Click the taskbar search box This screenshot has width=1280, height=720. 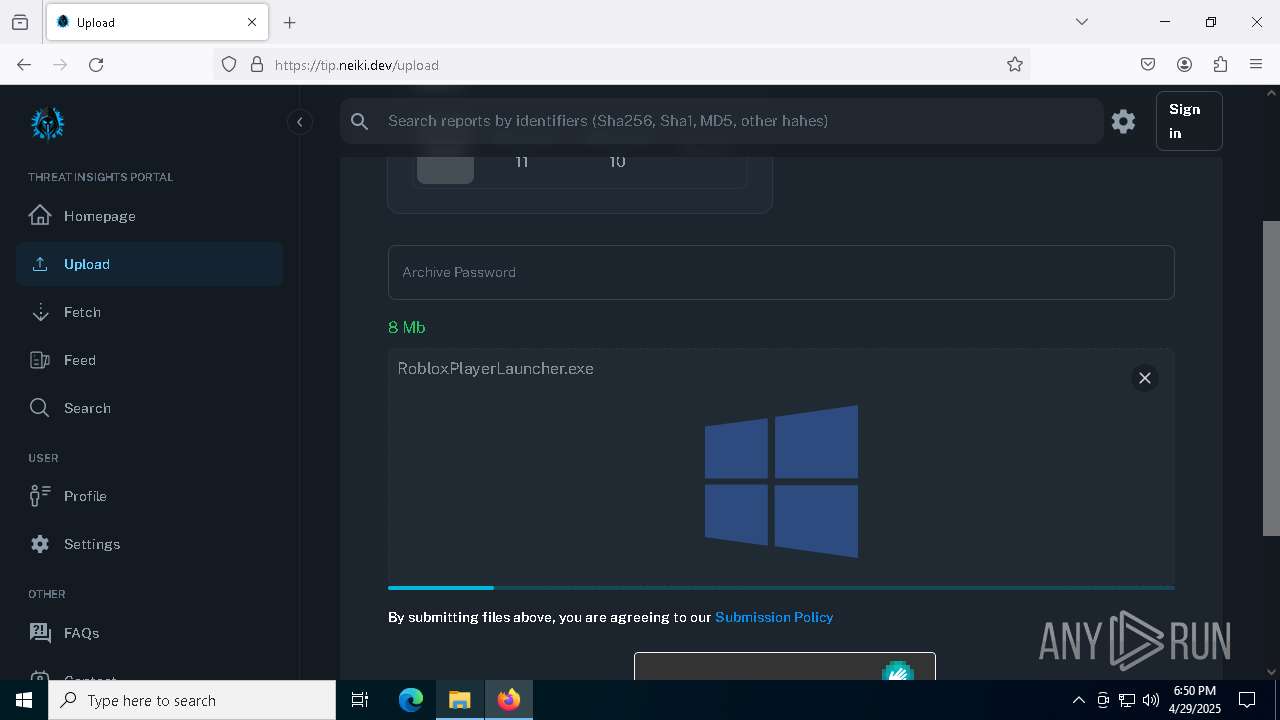pyautogui.click(x=192, y=700)
